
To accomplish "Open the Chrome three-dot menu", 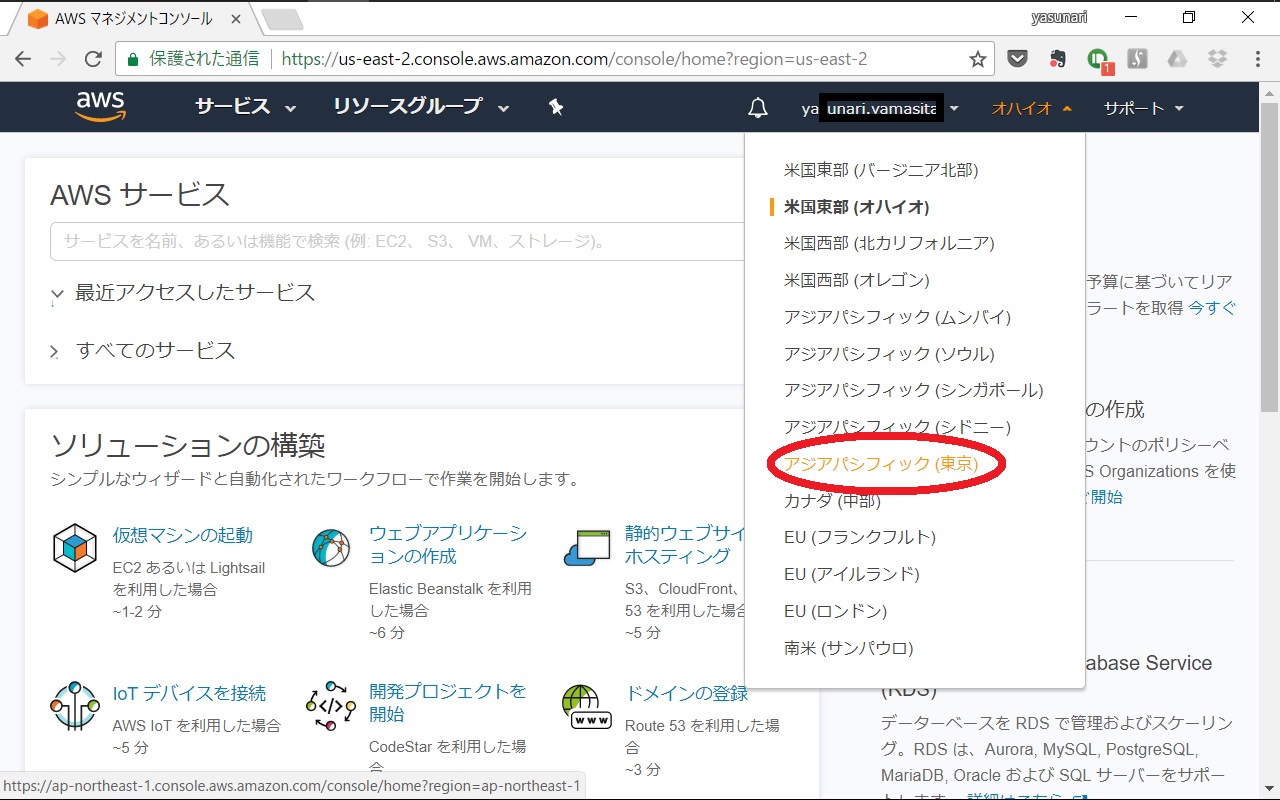I will coord(1257,59).
